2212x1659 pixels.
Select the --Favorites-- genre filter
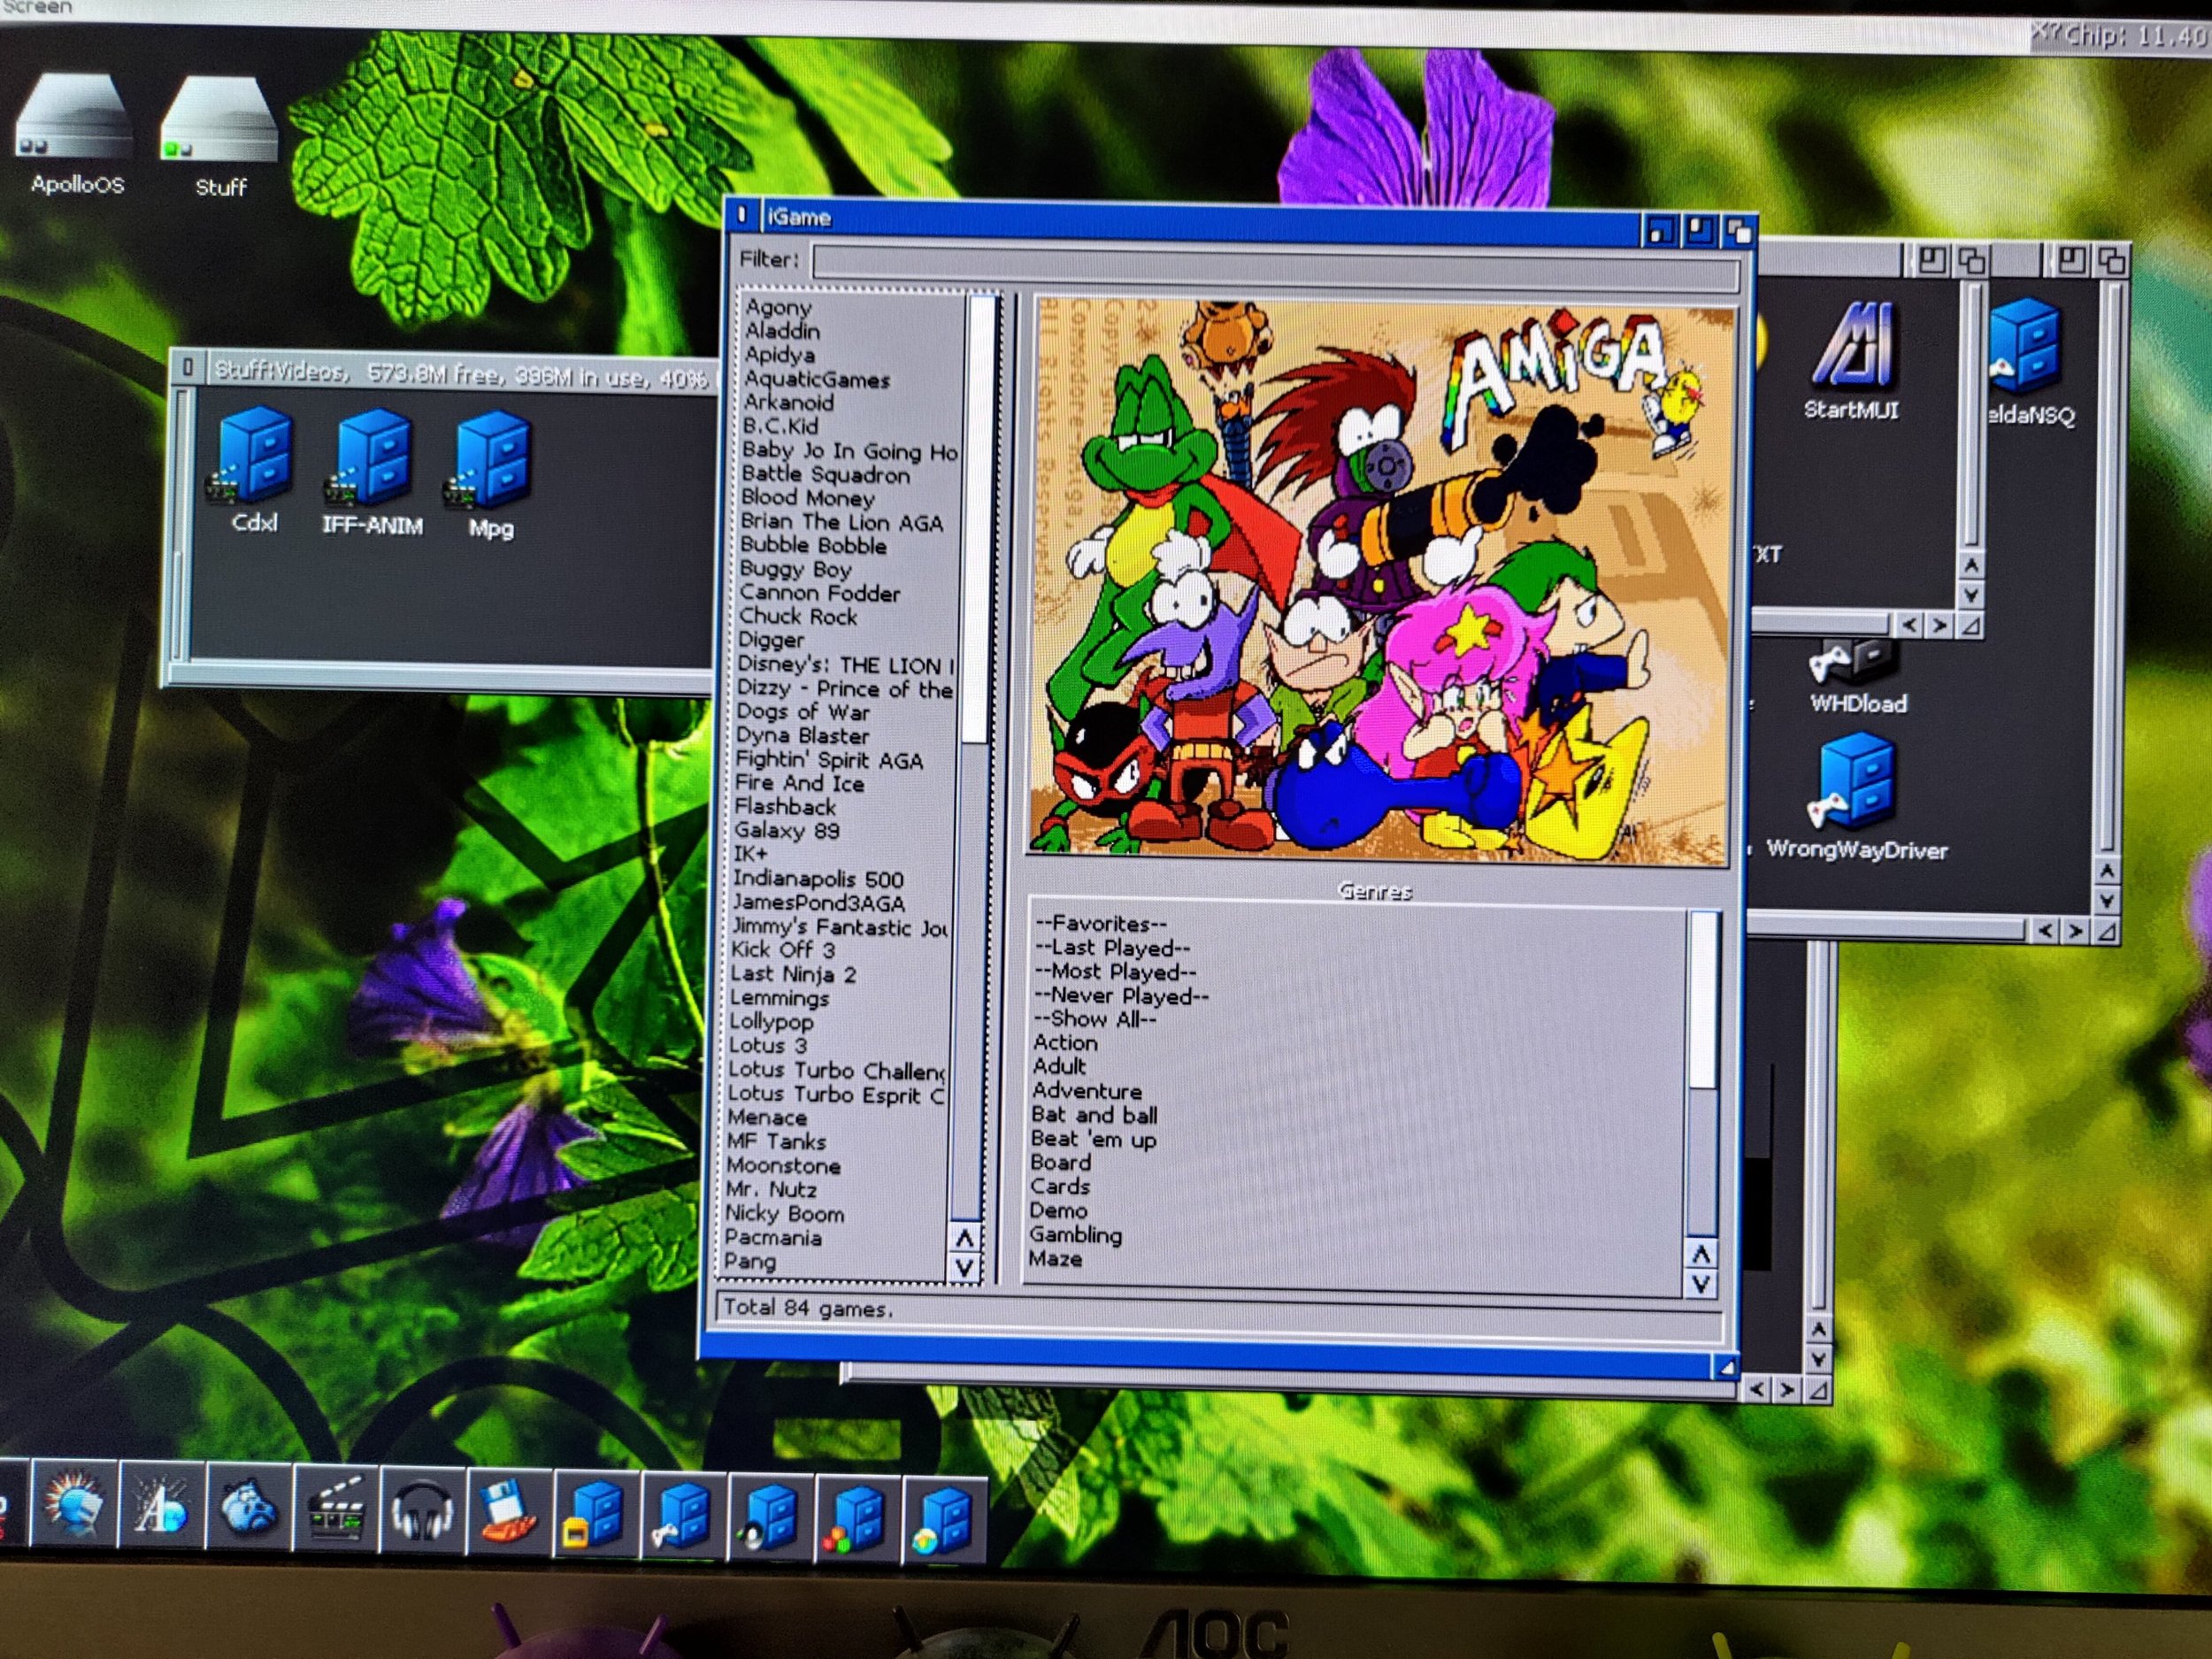tap(1100, 924)
